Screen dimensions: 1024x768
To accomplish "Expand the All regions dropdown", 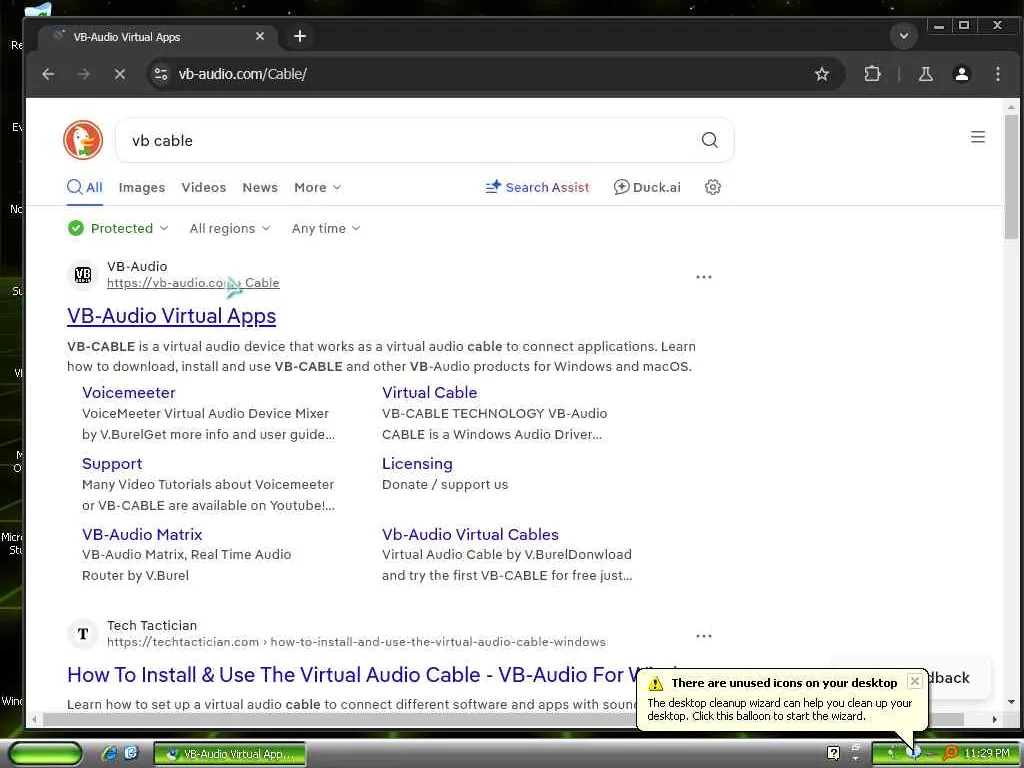I will (229, 229).
